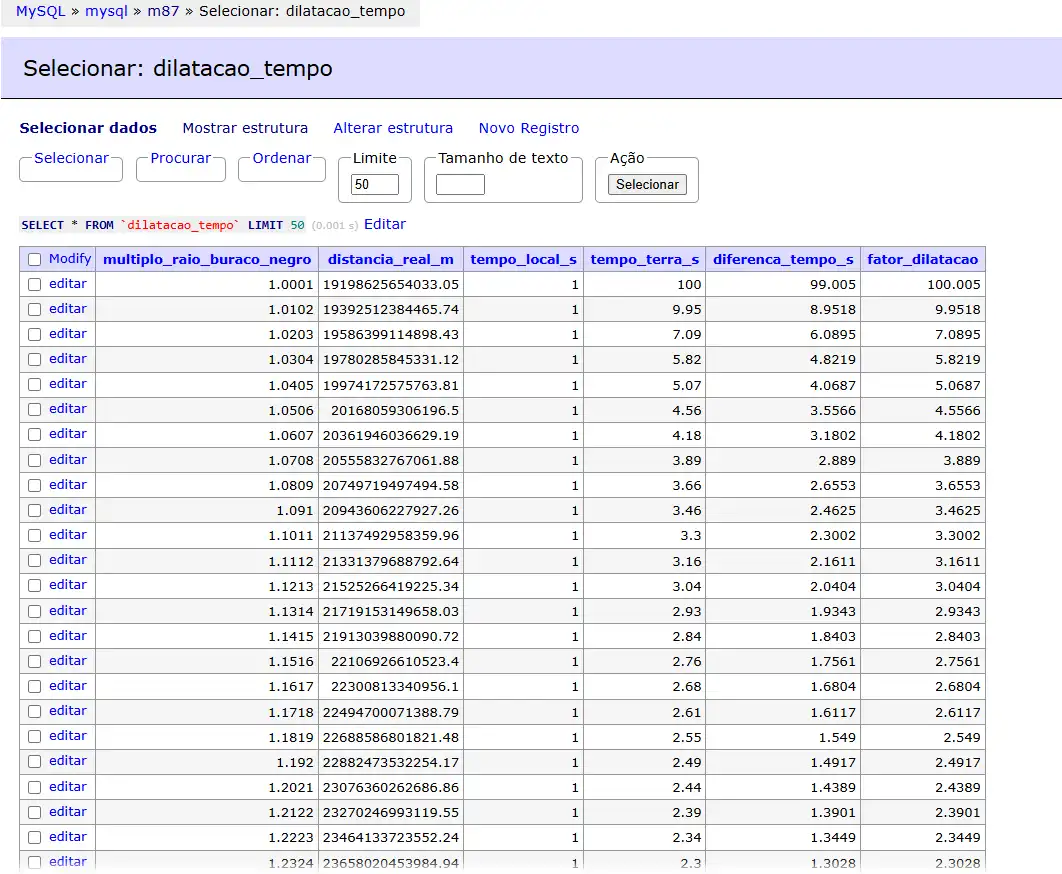Click the distance cell 19198625654033.05
Viewport: 1062px width, 874px height.
pyautogui.click(x=391, y=285)
